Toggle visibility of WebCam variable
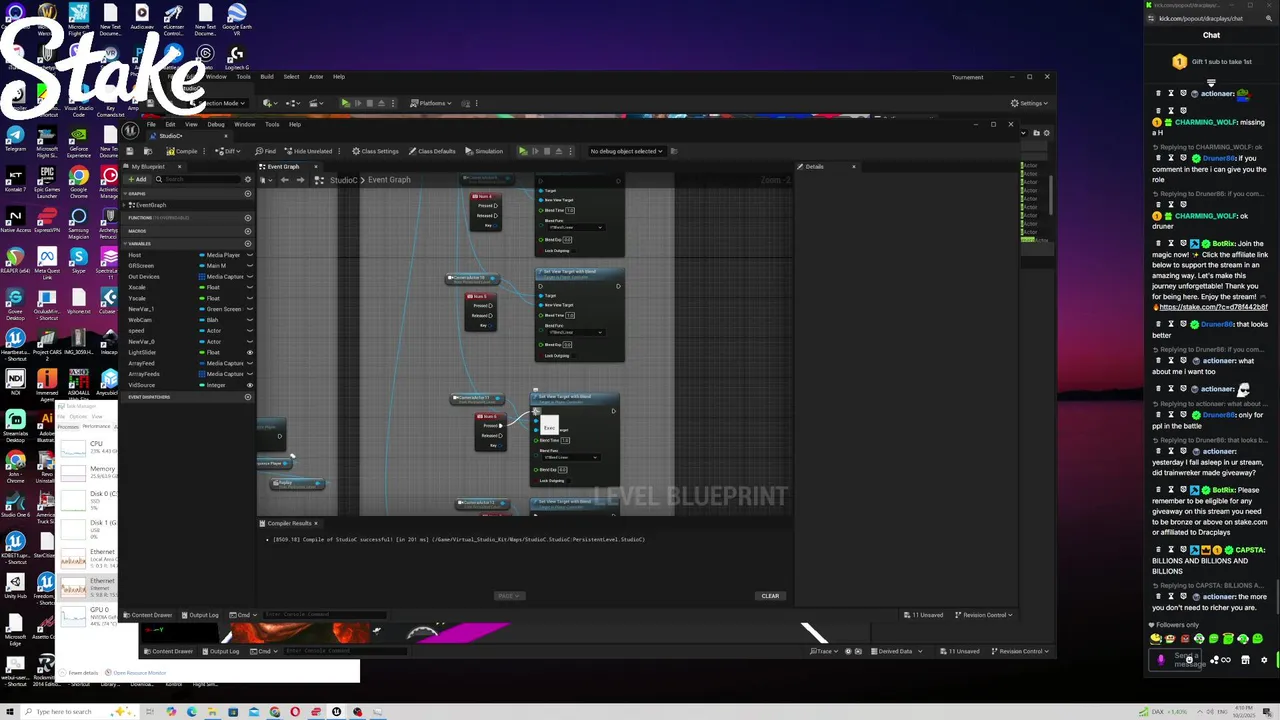The image size is (1280, 720). coord(249,320)
